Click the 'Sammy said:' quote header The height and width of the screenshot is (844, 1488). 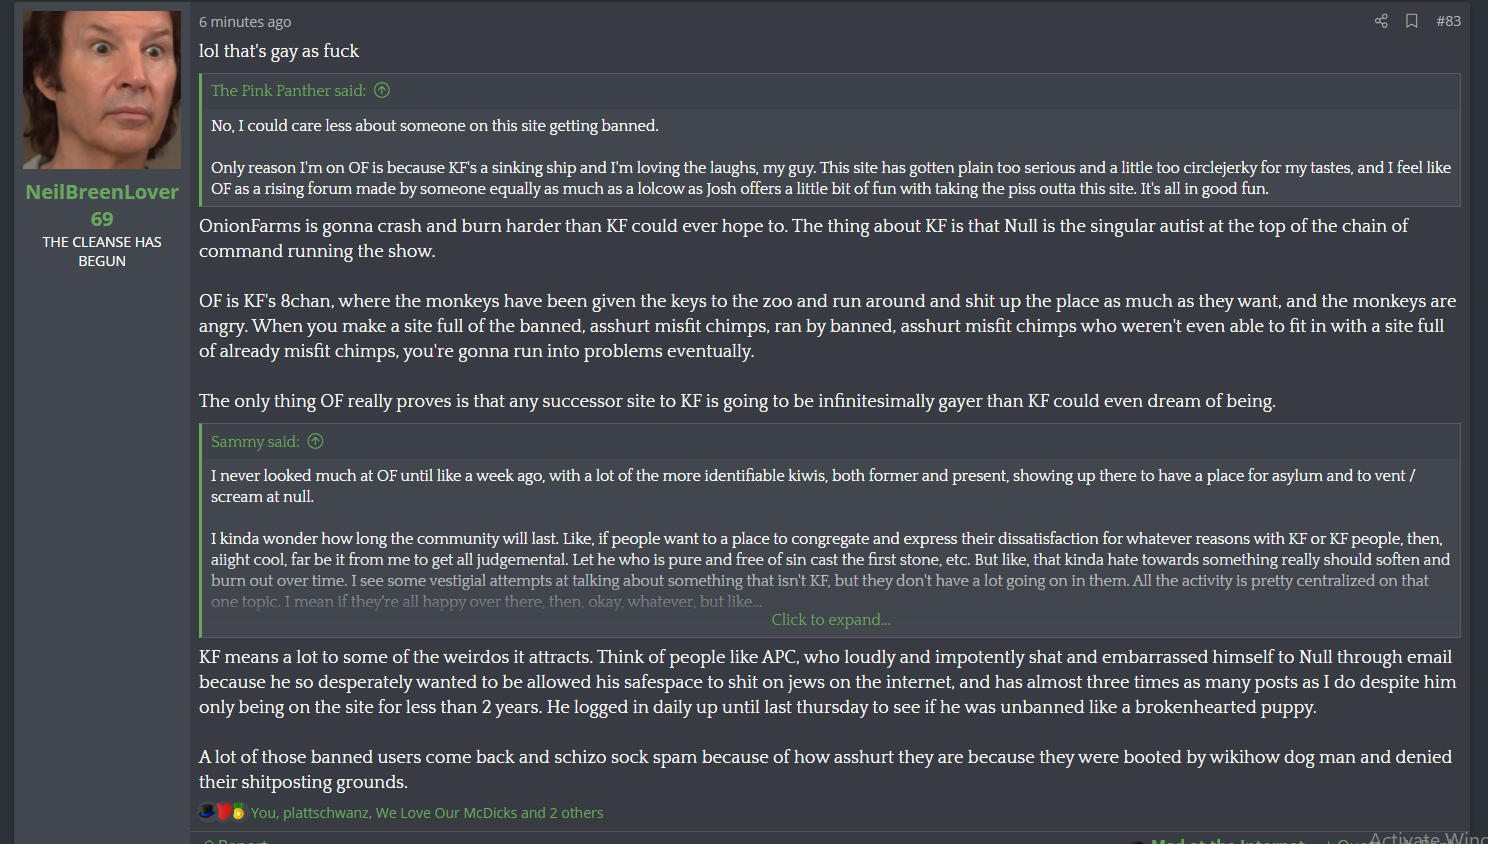255,442
